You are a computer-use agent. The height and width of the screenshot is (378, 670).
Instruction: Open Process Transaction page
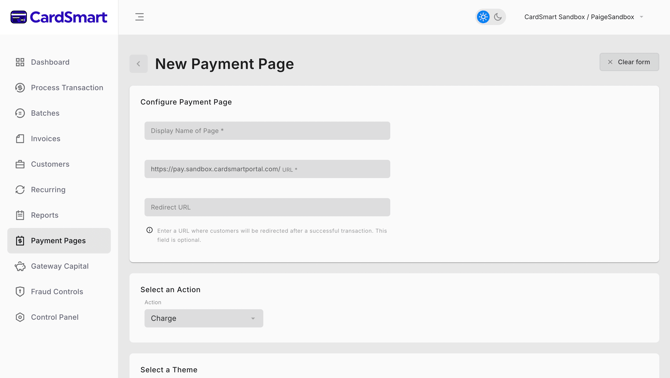(x=67, y=88)
